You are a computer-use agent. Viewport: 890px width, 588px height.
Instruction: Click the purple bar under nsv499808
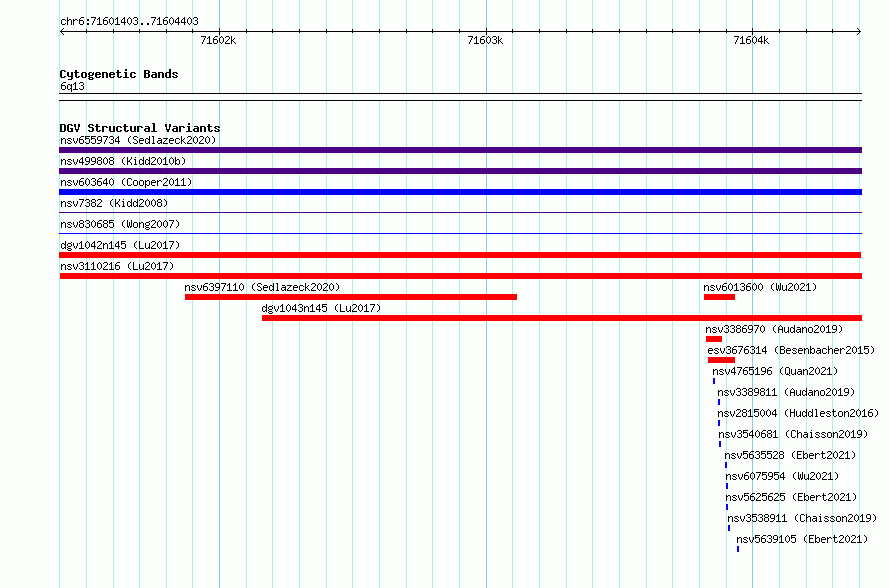coord(460,171)
